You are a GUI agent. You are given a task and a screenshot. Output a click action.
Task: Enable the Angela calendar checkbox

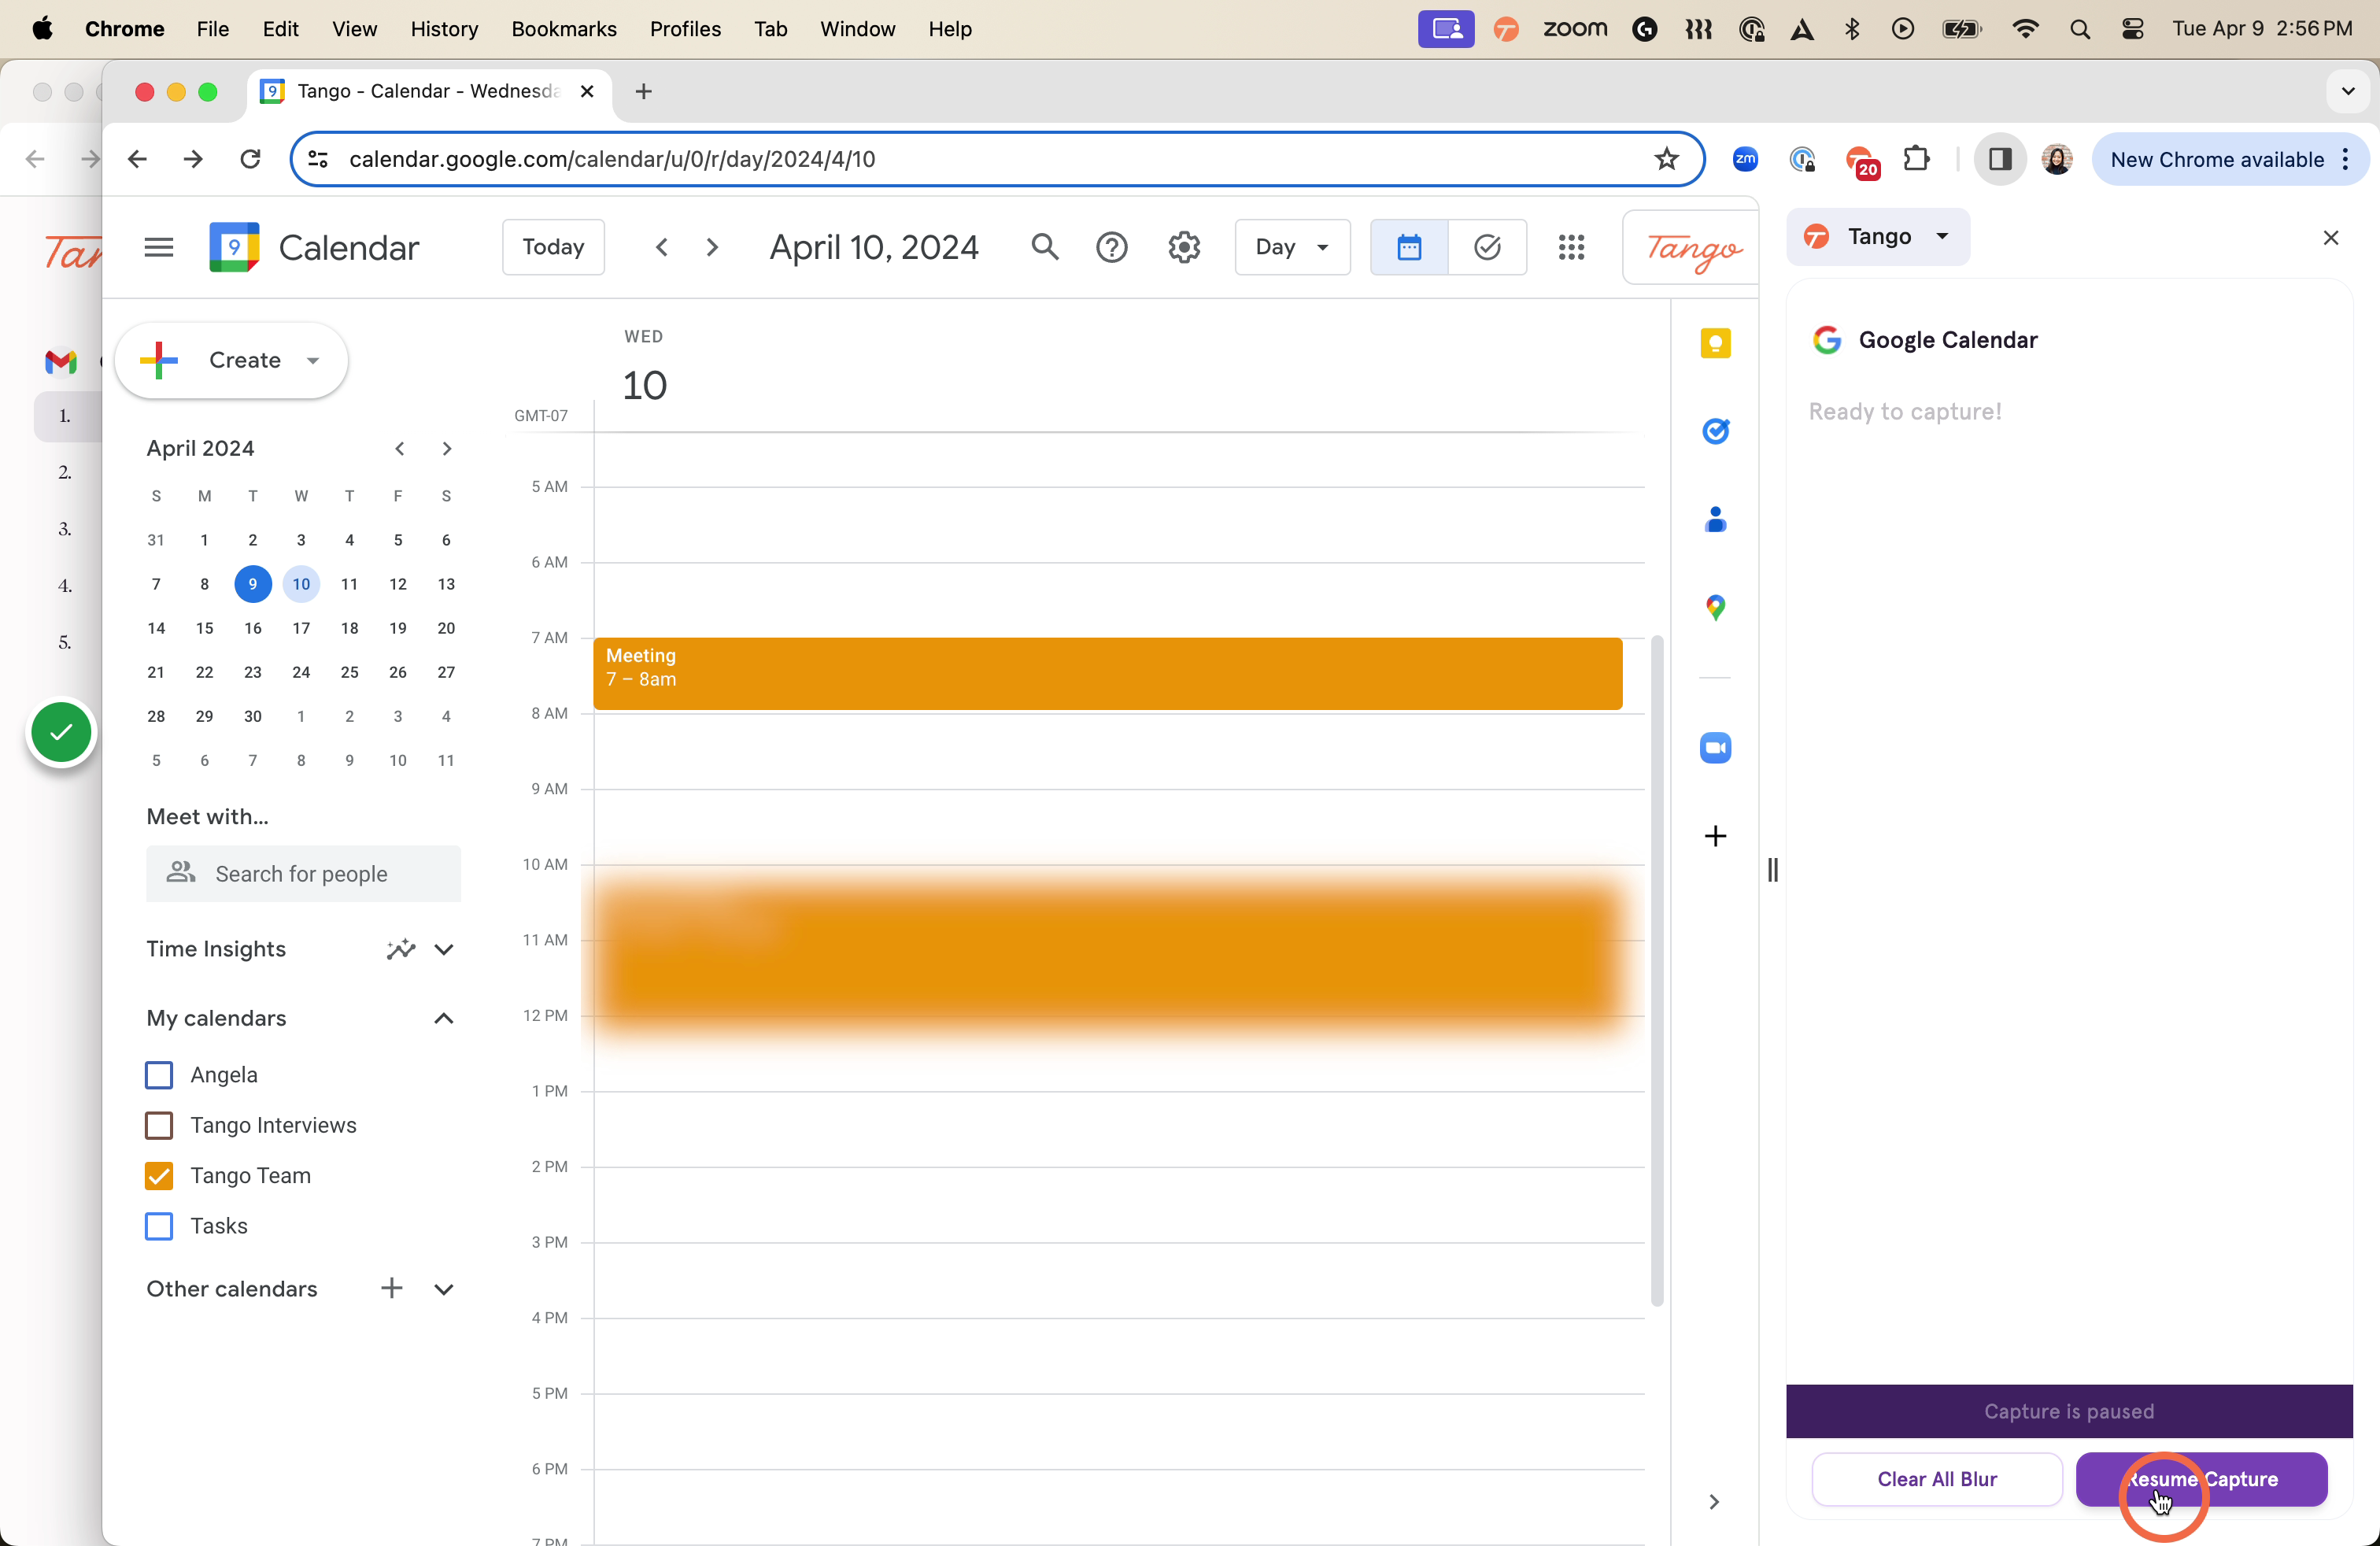pos(159,1075)
